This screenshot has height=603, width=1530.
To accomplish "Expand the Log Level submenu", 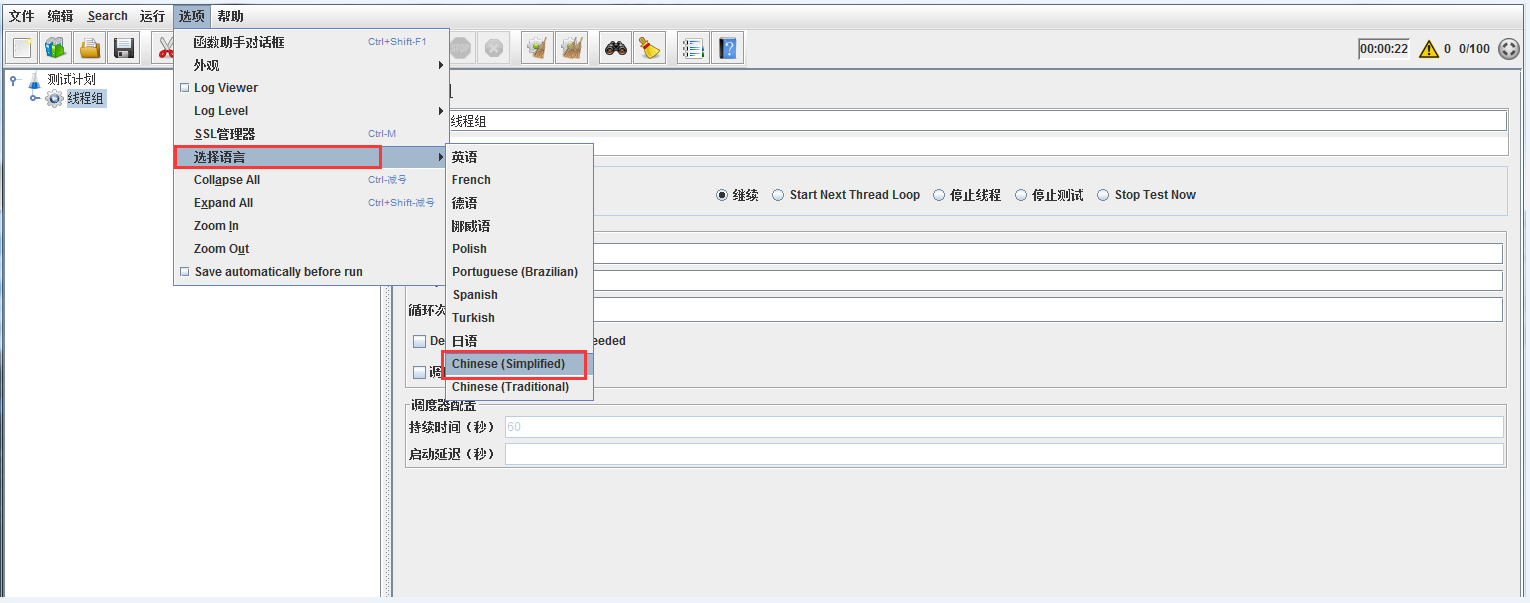I will tap(223, 110).
